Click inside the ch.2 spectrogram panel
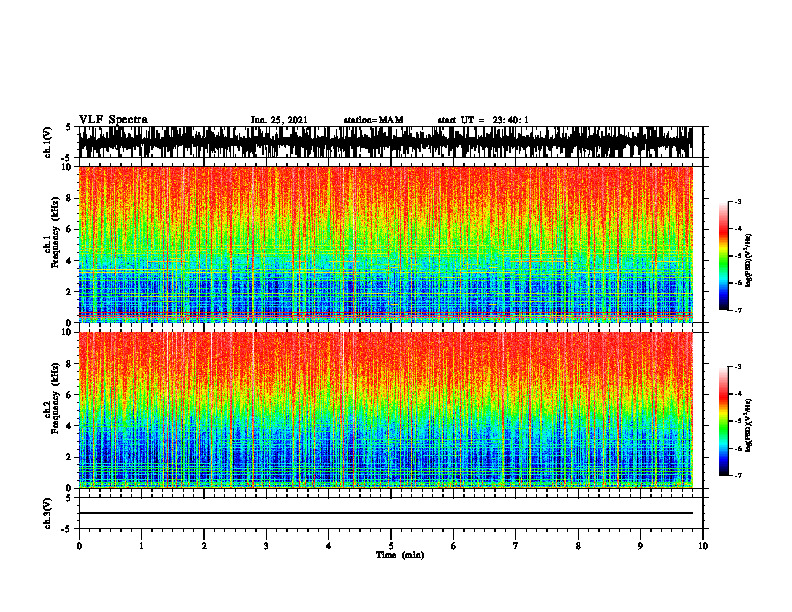Viewport: 792px width, 612px height. [385, 410]
